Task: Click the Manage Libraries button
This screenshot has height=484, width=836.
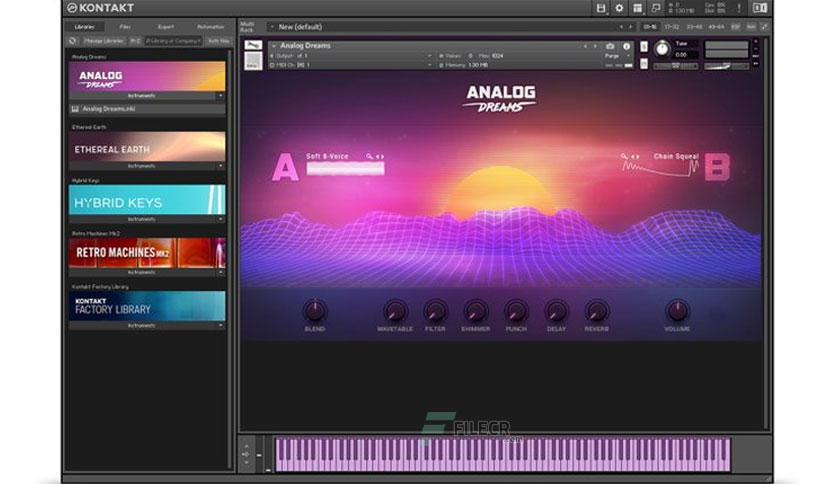Action: 104,41
